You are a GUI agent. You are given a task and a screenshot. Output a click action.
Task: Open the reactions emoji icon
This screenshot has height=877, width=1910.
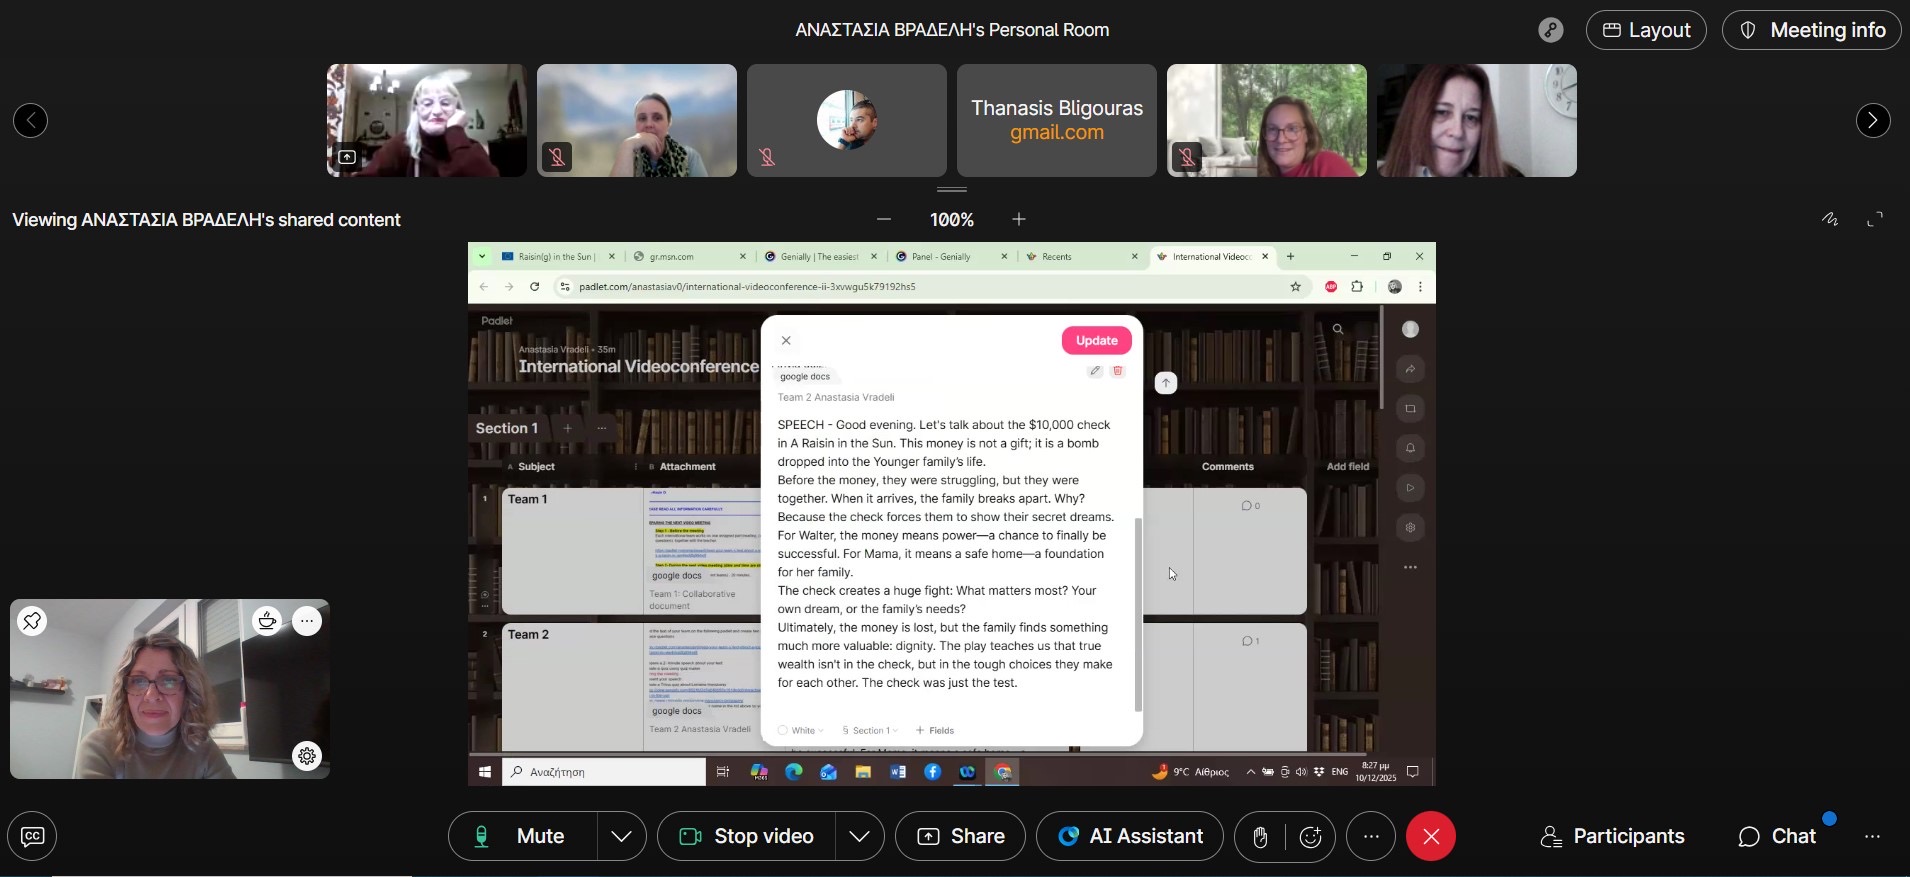click(1311, 837)
